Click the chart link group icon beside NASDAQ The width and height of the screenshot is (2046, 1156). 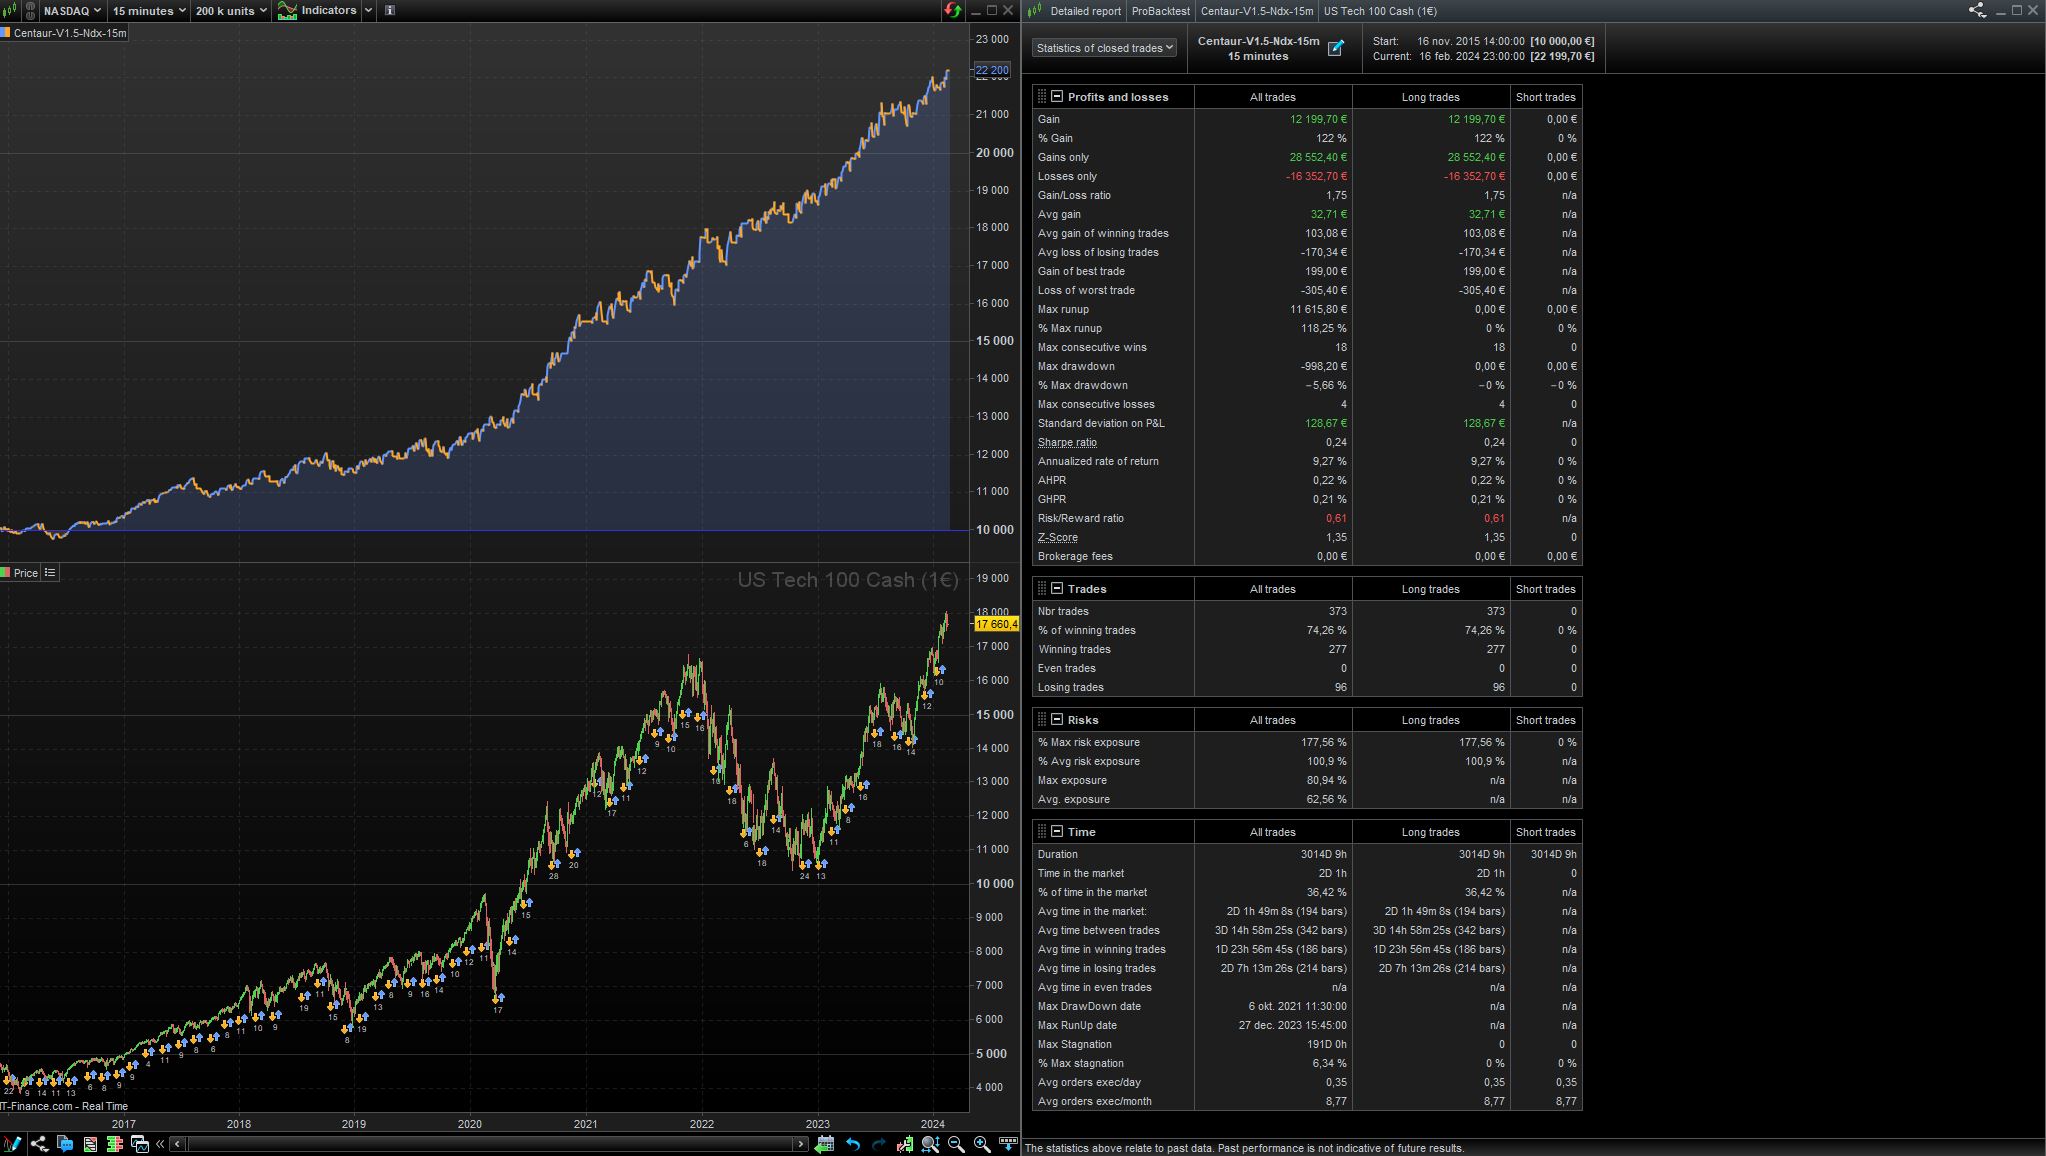tap(30, 11)
